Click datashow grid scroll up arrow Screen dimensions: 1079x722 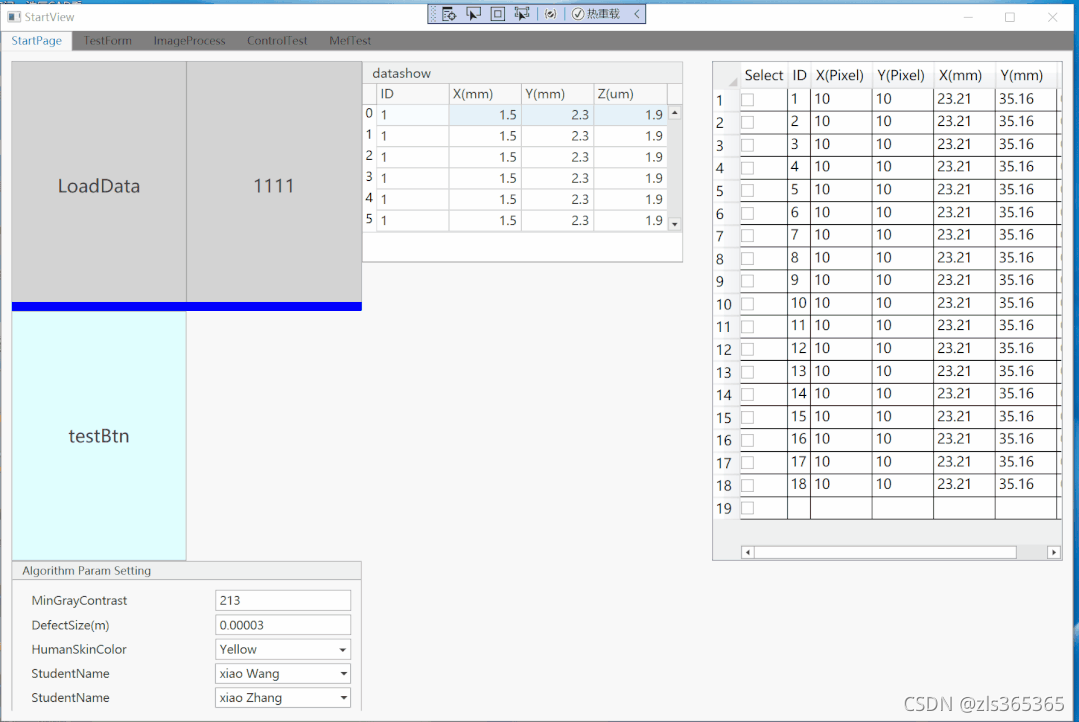[675, 113]
